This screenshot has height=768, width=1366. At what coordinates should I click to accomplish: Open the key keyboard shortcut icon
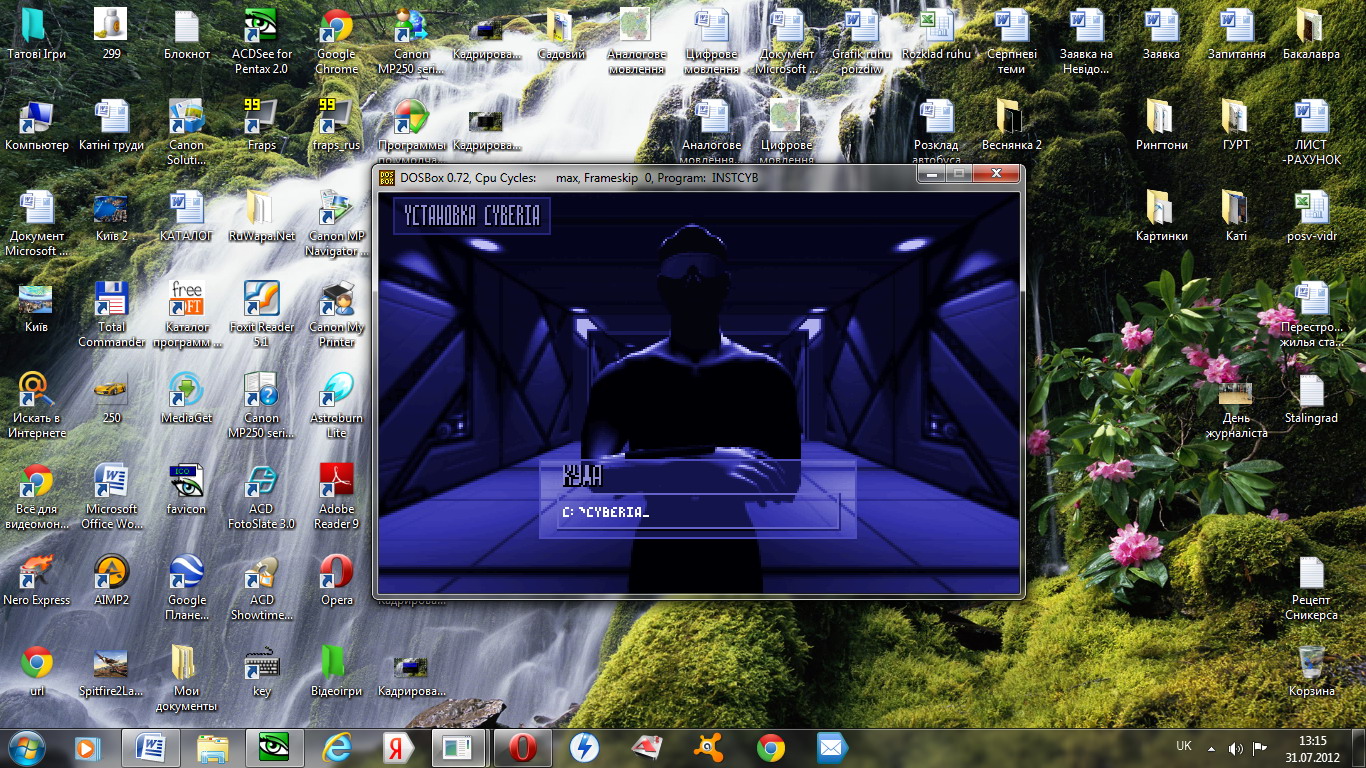(x=262, y=671)
